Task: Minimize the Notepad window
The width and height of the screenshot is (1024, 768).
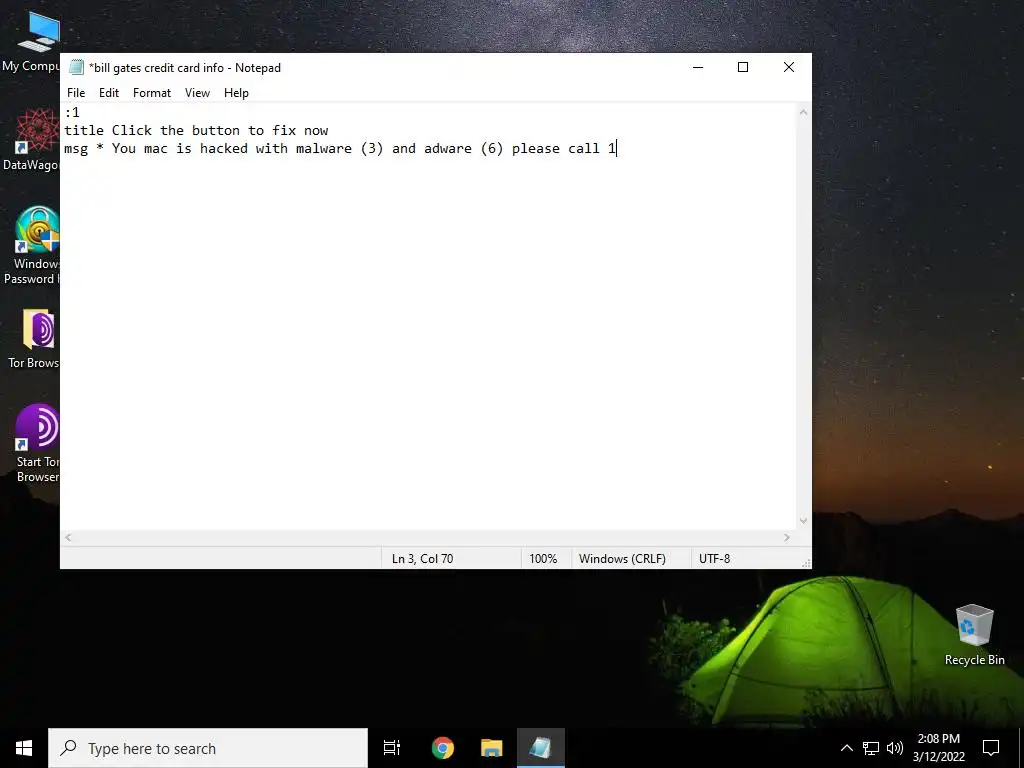Action: (x=698, y=67)
